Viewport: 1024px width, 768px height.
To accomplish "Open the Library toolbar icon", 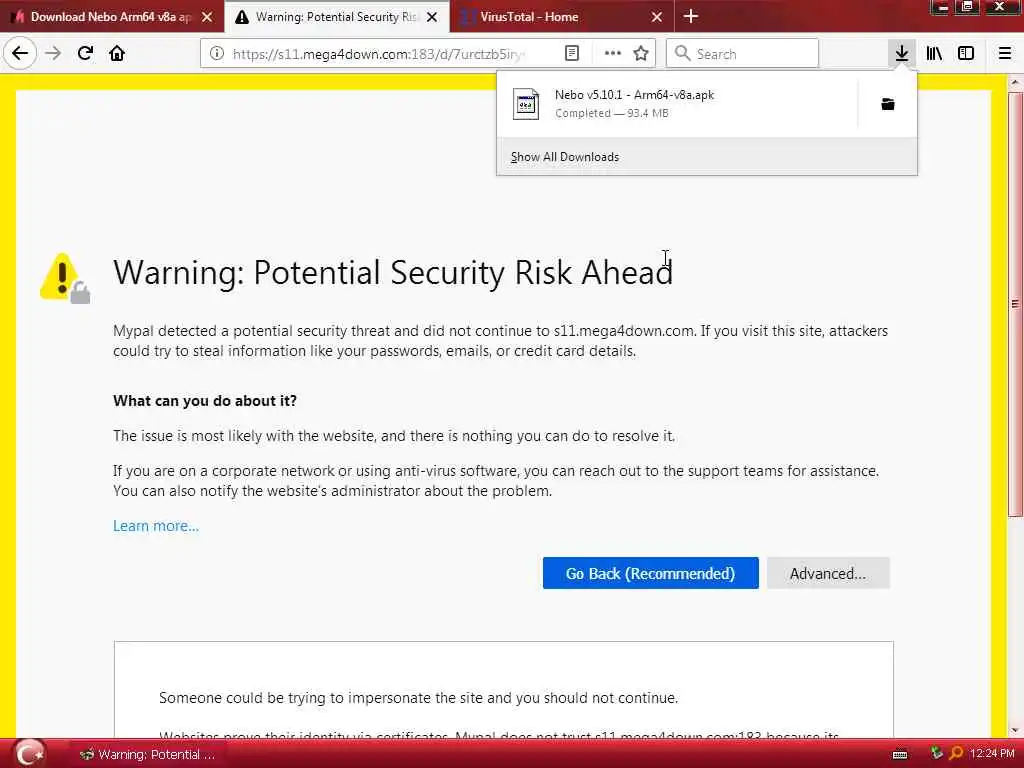I will pyautogui.click(x=934, y=54).
